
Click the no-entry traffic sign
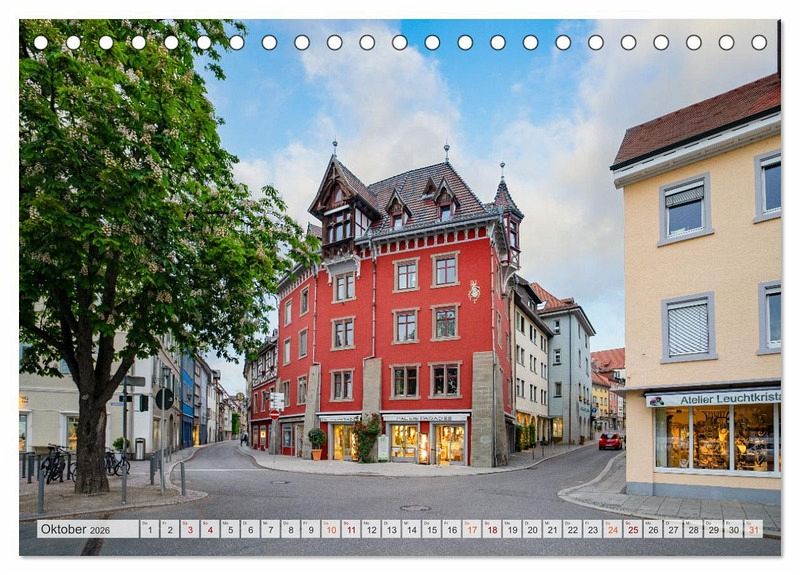[274, 413]
